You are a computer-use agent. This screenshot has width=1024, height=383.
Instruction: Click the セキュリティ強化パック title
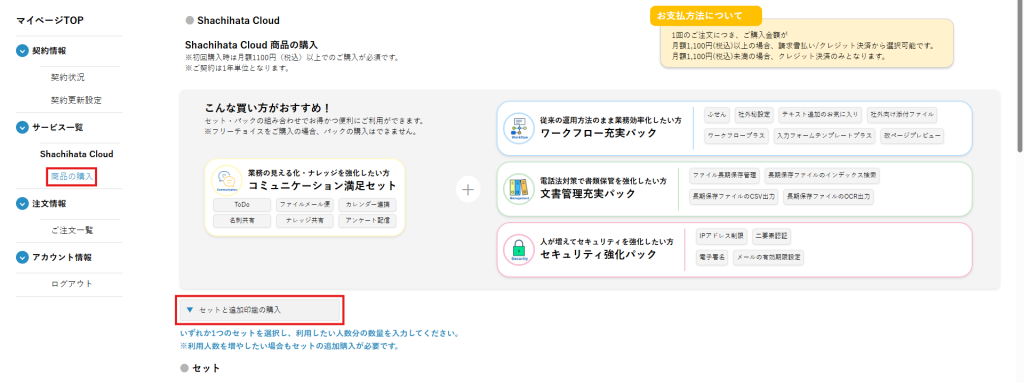[598, 255]
